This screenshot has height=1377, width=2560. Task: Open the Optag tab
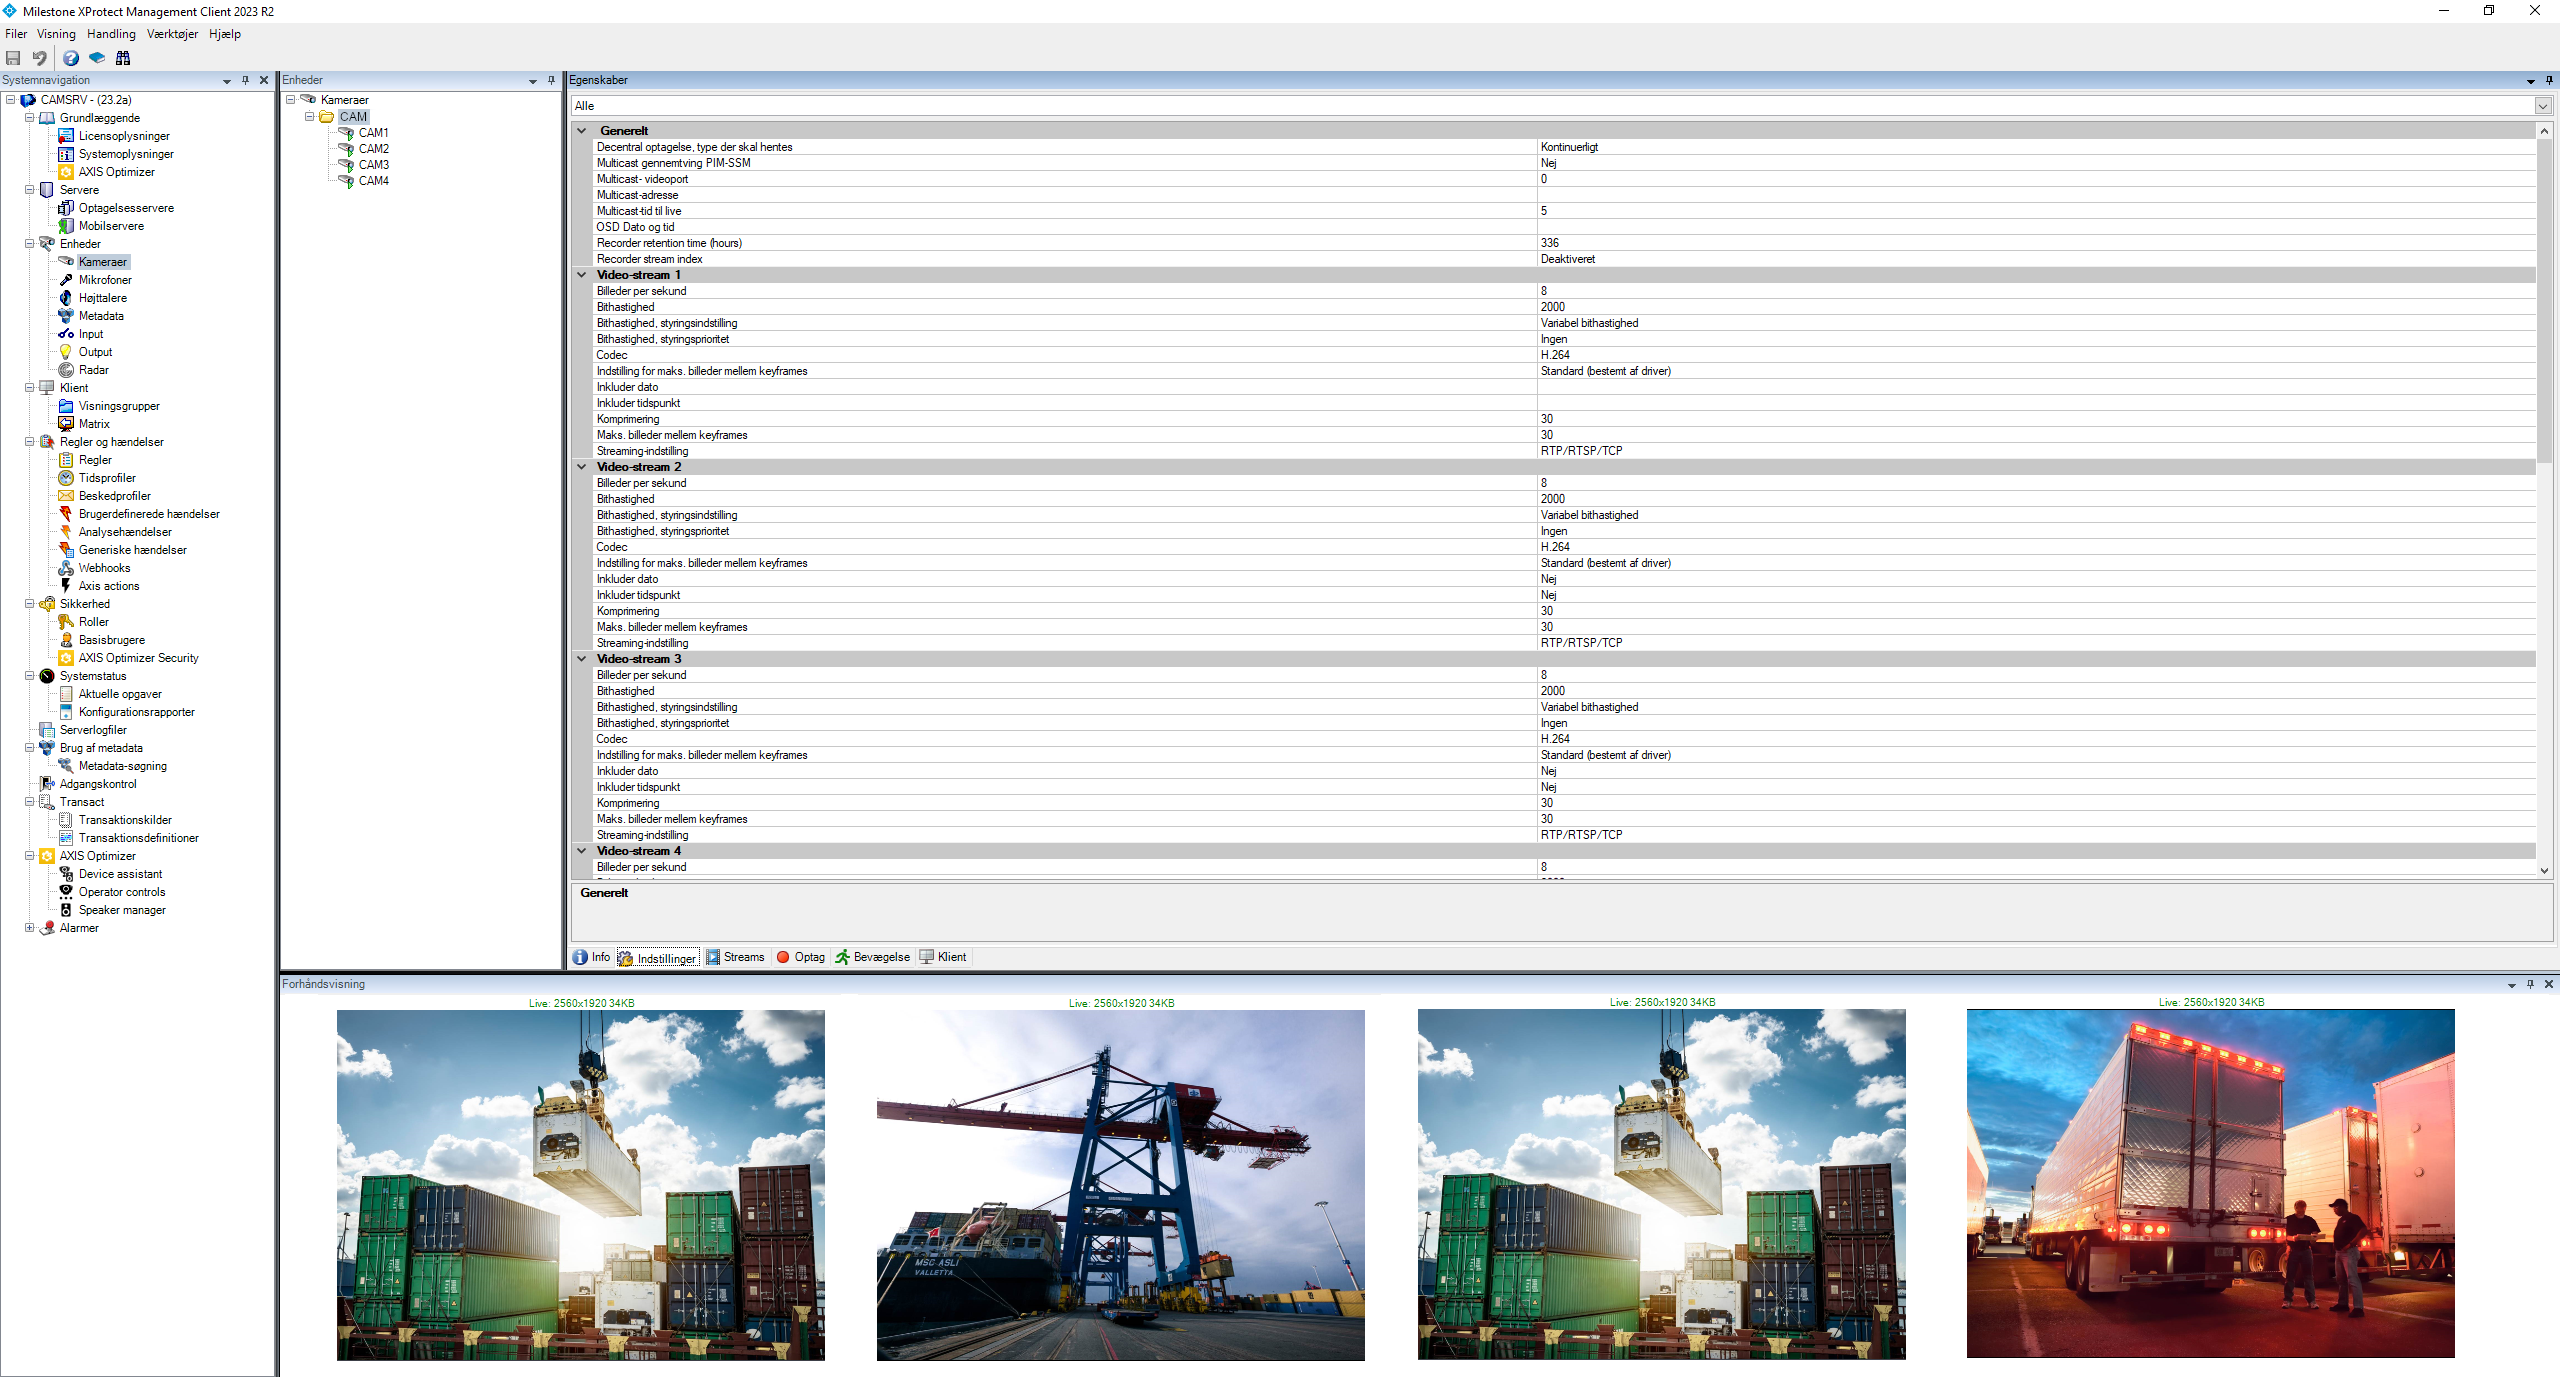801,957
